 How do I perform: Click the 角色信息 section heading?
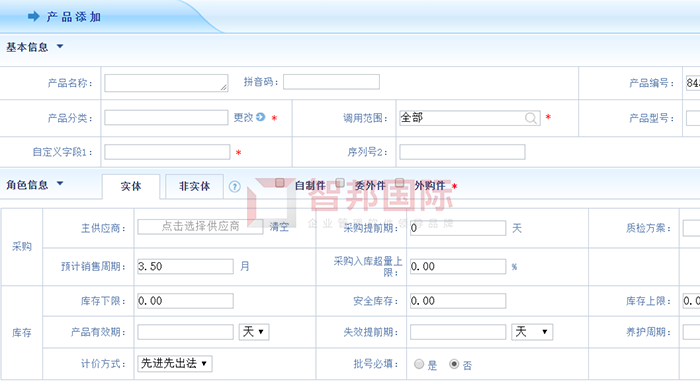(x=27, y=184)
